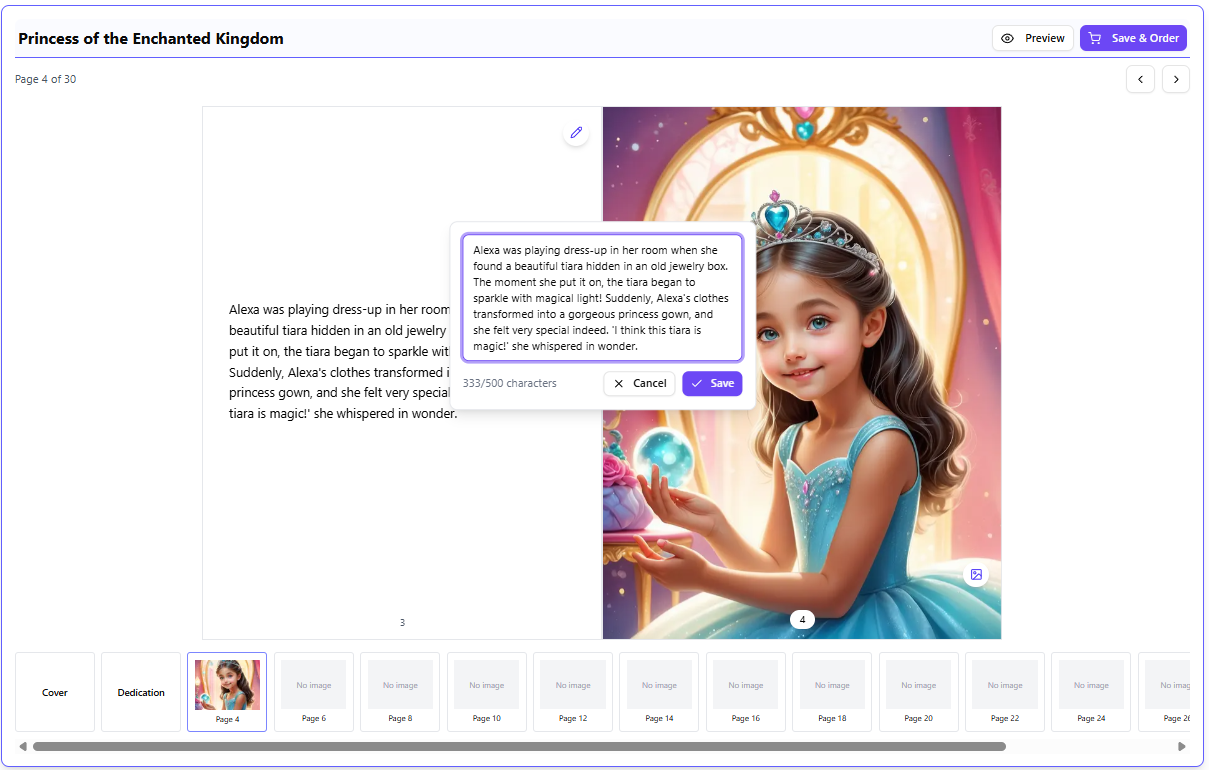Click the Page 4 thumbnail with the princess image

227,691
